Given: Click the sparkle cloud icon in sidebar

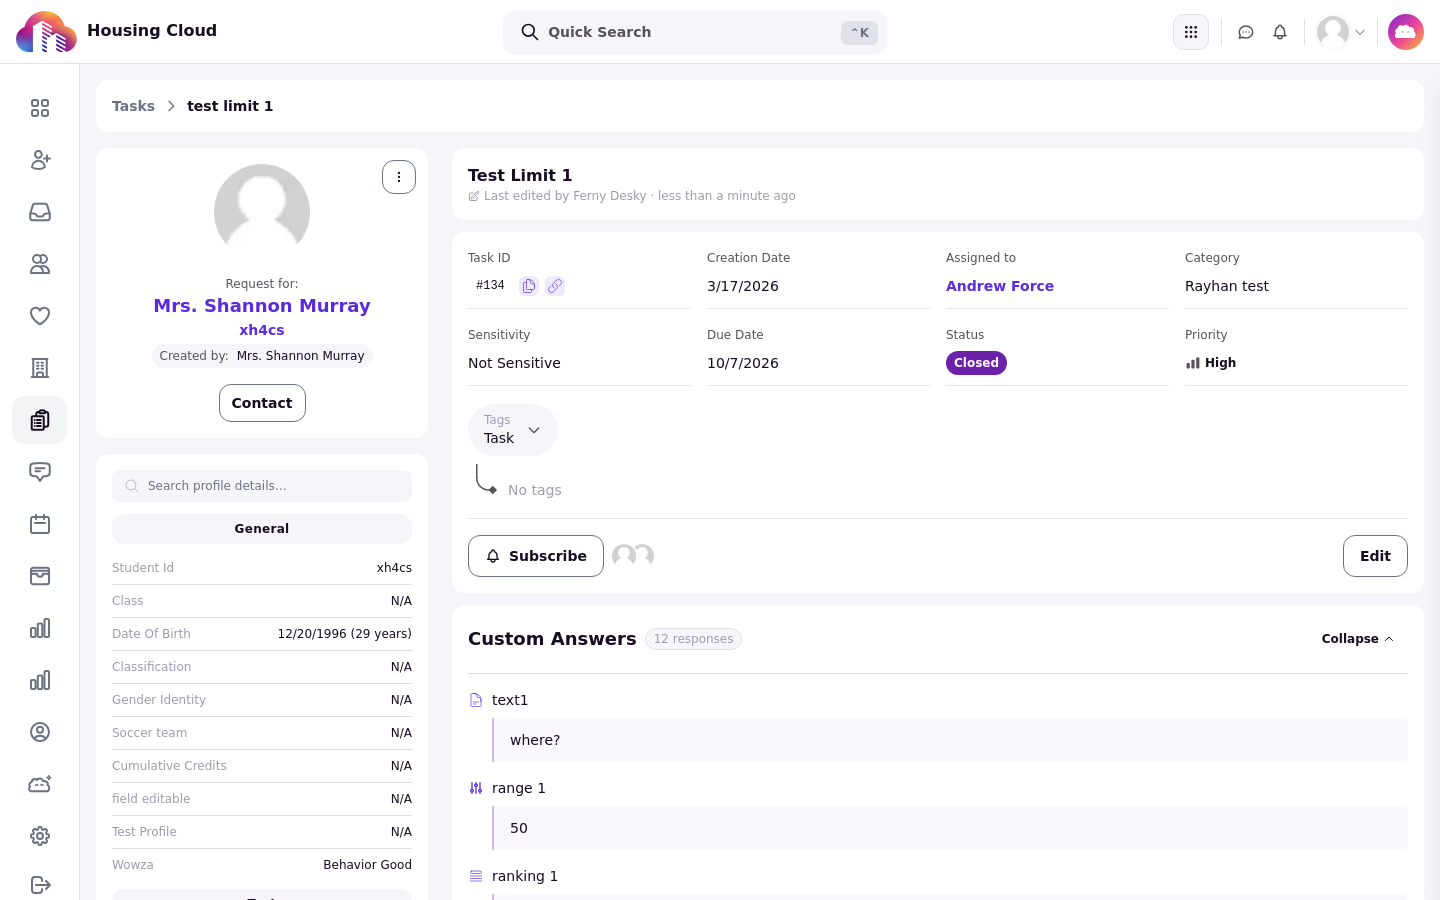Looking at the screenshot, I should (x=40, y=784).
